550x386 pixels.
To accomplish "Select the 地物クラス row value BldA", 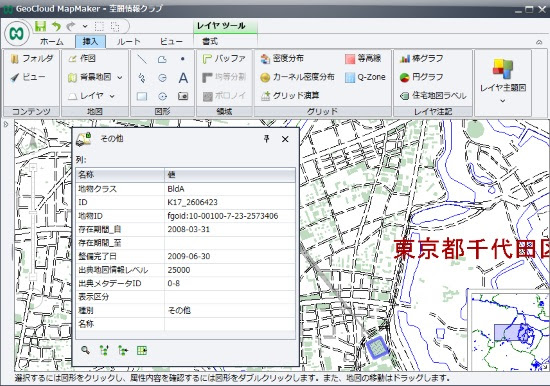I will point(176,189).
